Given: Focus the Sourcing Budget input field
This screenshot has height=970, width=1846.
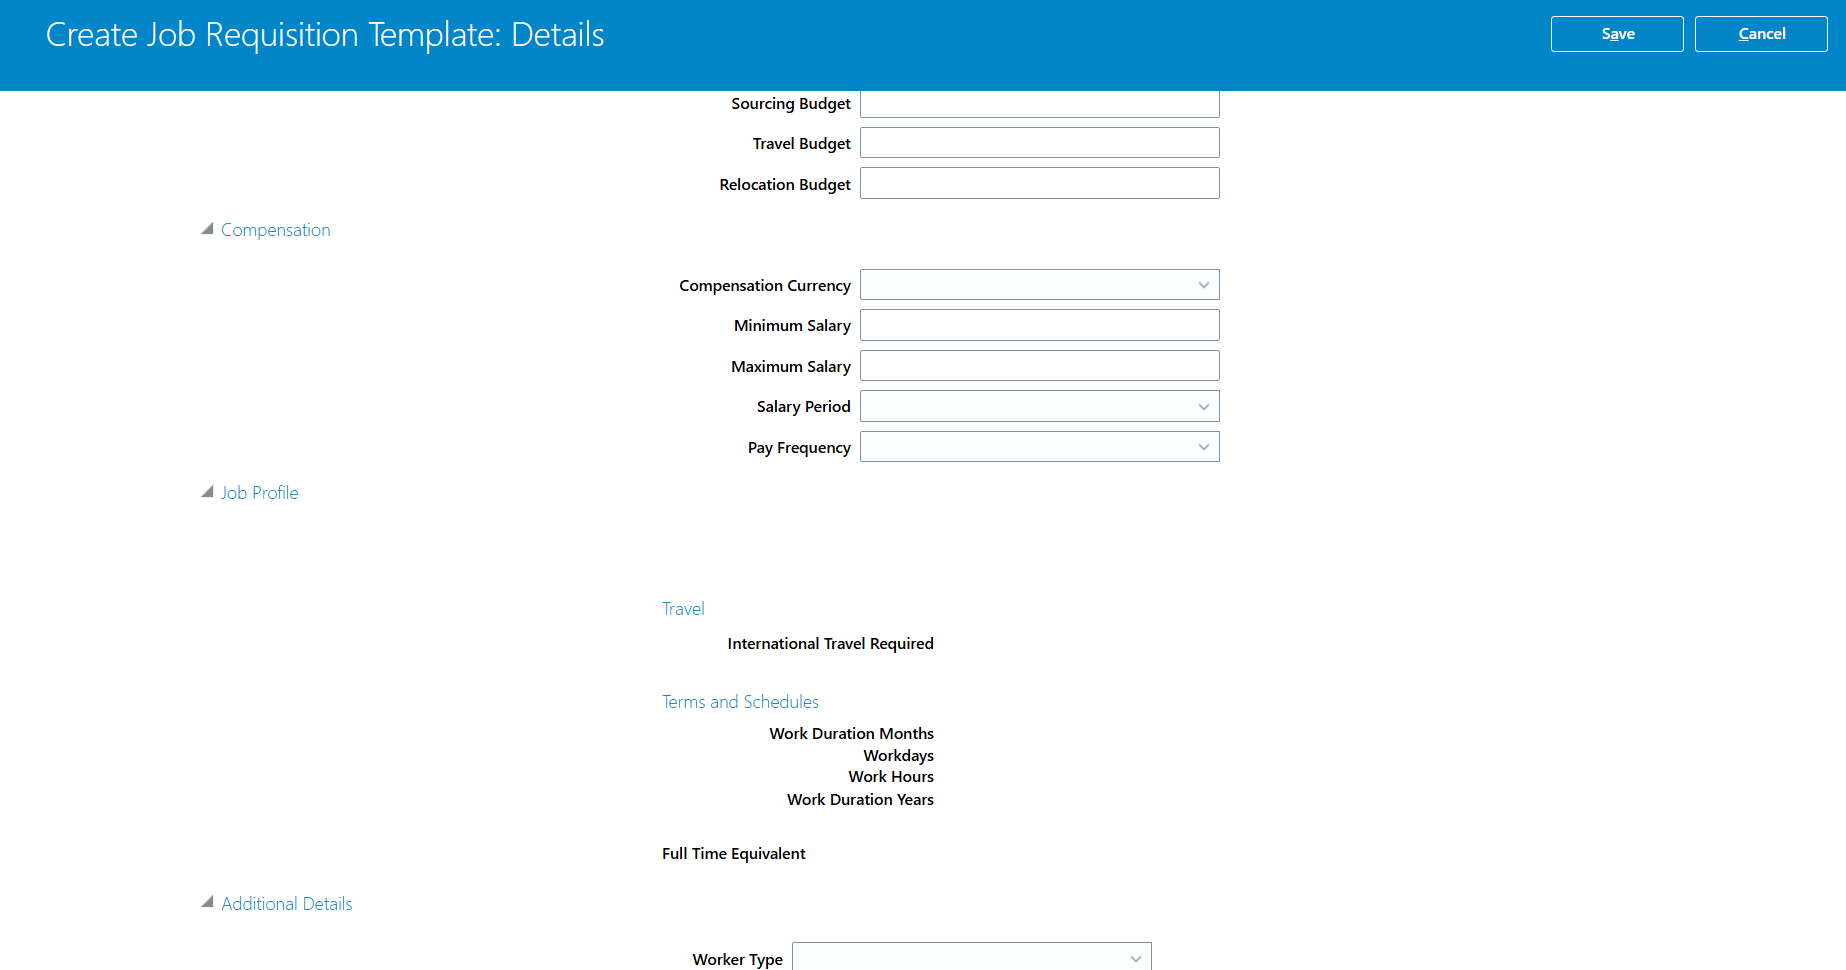Looking at the screenshot, I should coord(1040,104).
